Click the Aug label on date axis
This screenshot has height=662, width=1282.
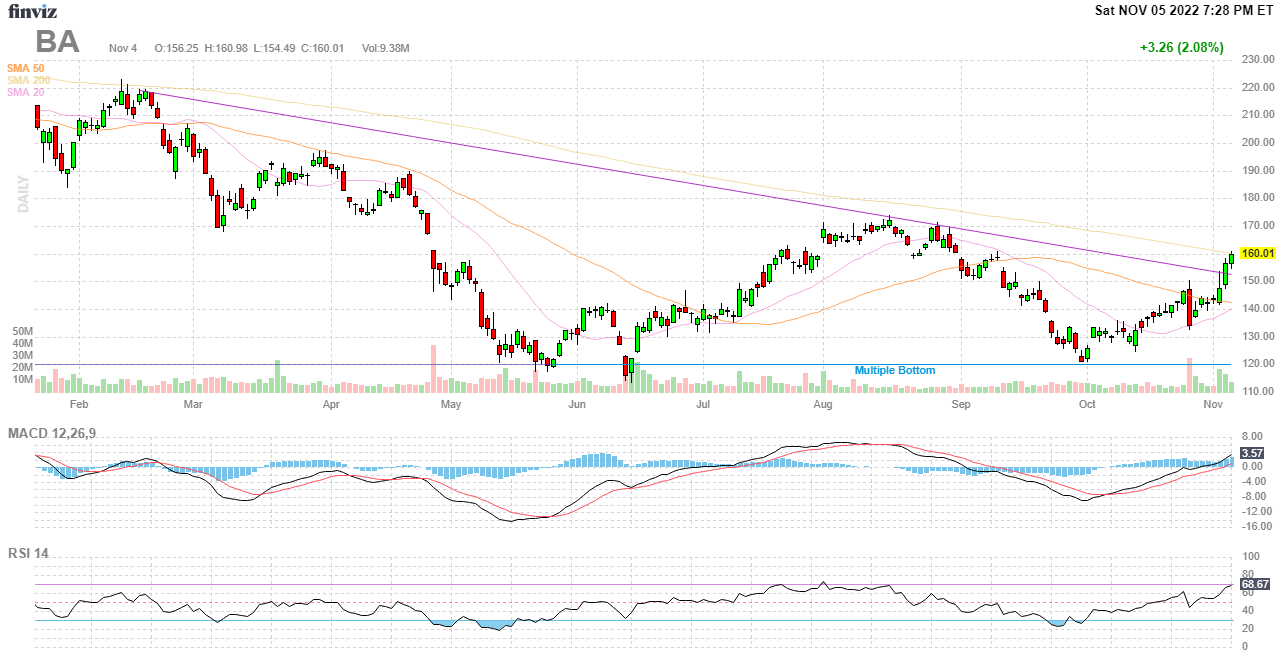tap(823, 404)
